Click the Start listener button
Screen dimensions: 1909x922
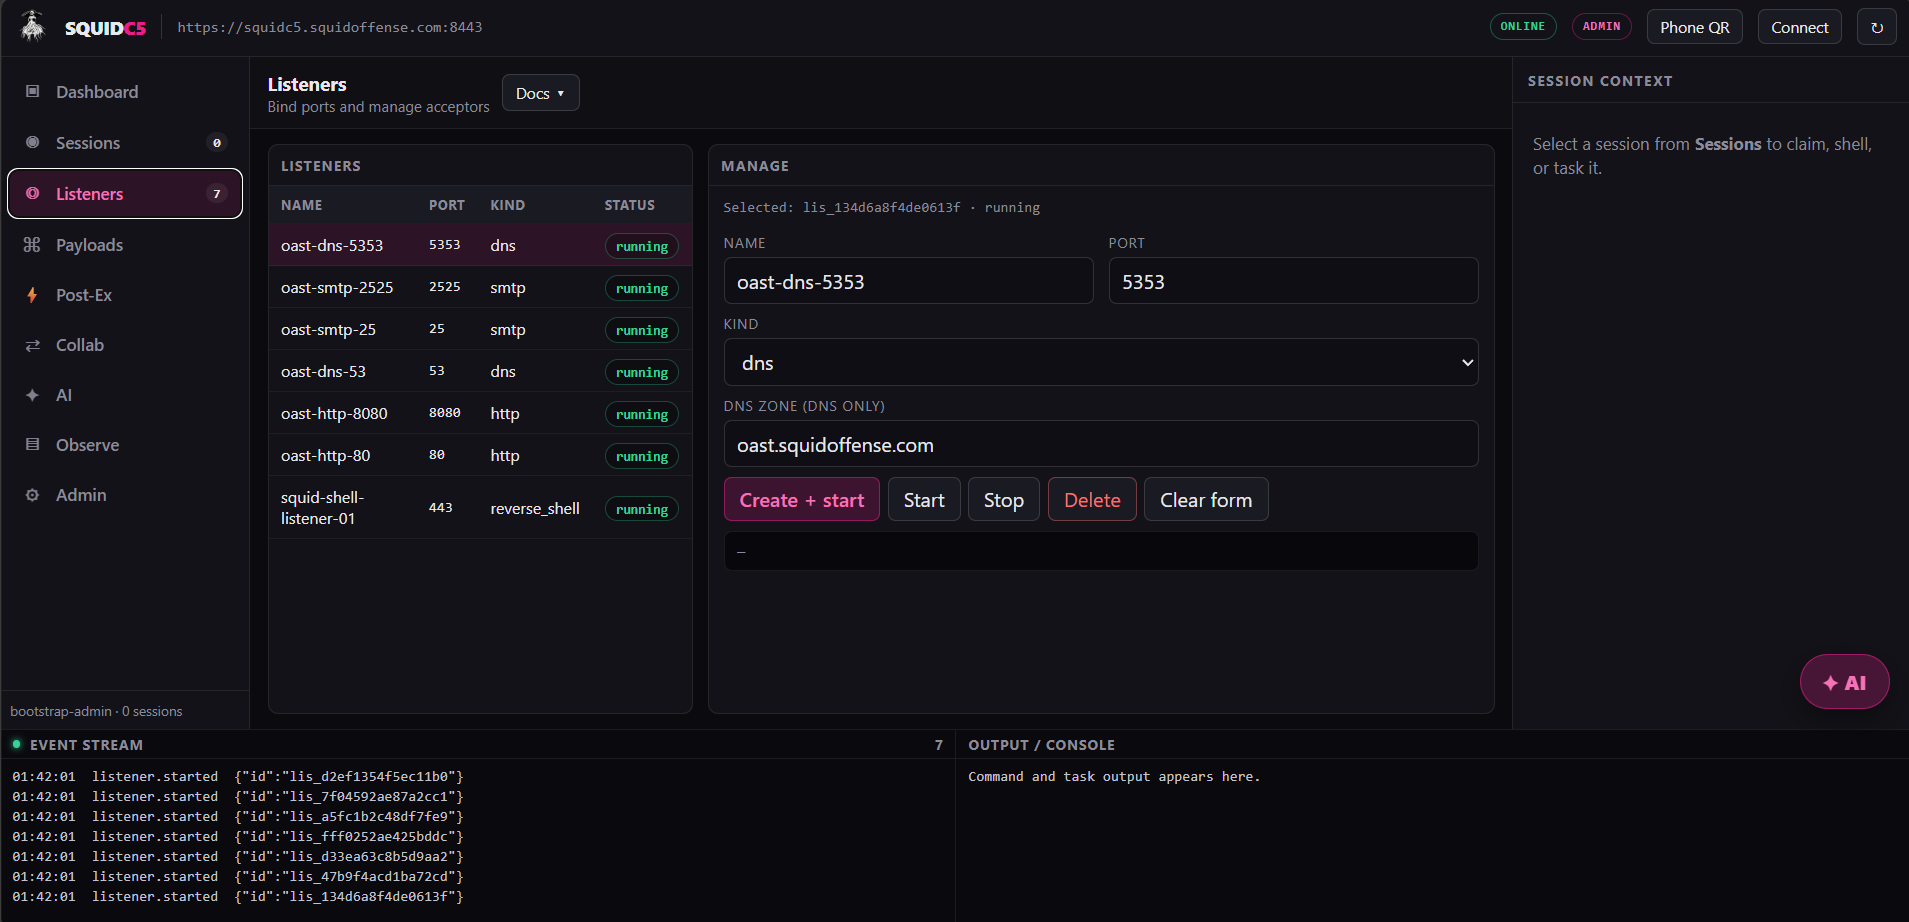tap(924, 500)
